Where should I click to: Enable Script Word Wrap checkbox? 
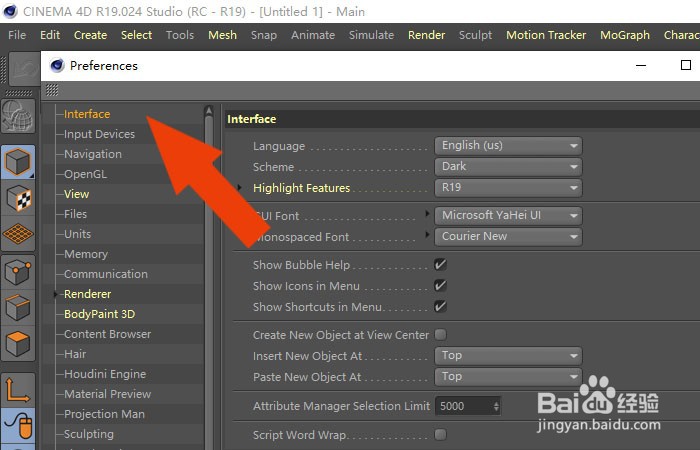click(x=440, y=434)
